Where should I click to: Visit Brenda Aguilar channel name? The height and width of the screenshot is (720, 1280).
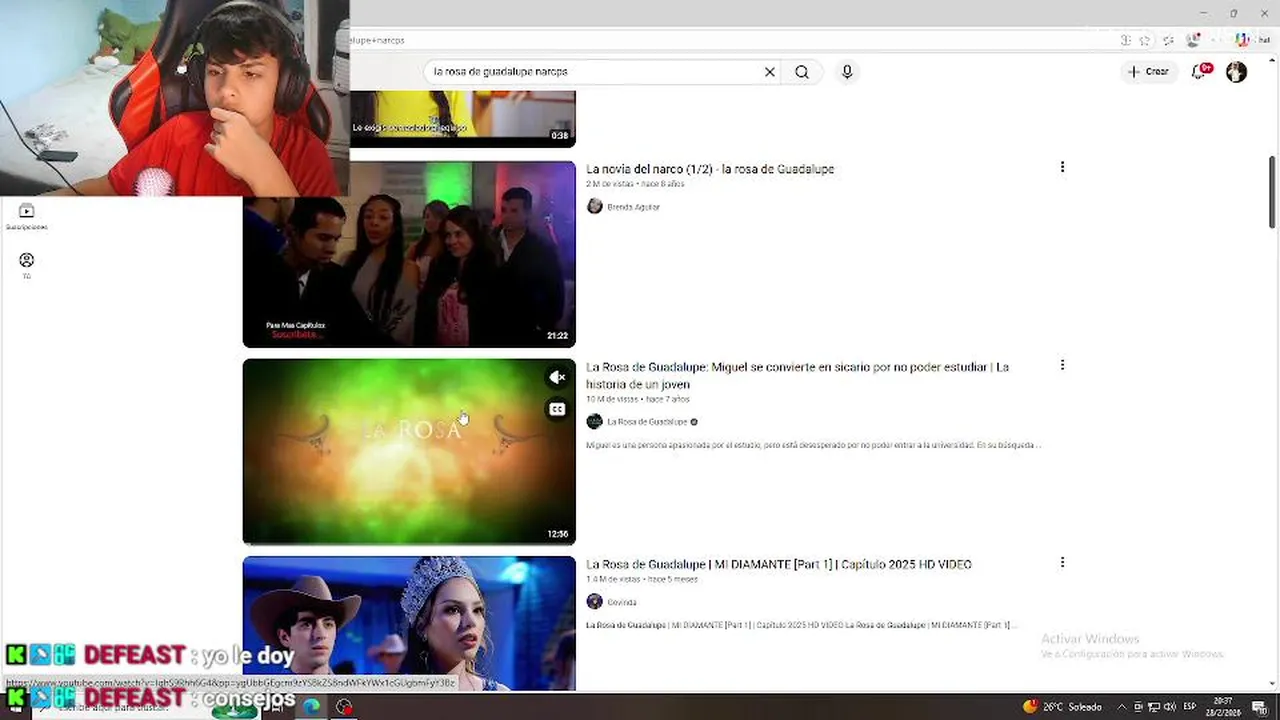point(633,207)
